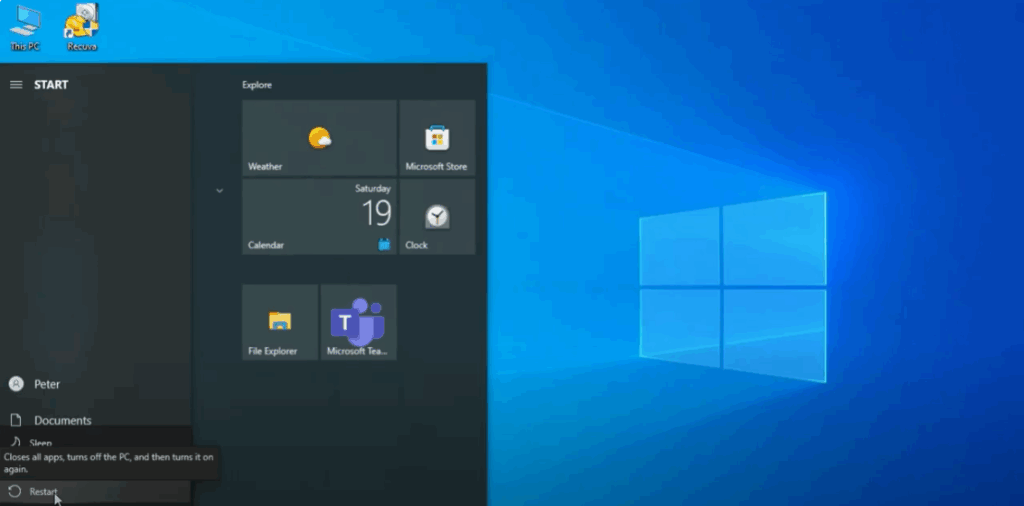Expand the Start hamburger menu
This screenshot has width=1024, height=506.
click(16, 85)
